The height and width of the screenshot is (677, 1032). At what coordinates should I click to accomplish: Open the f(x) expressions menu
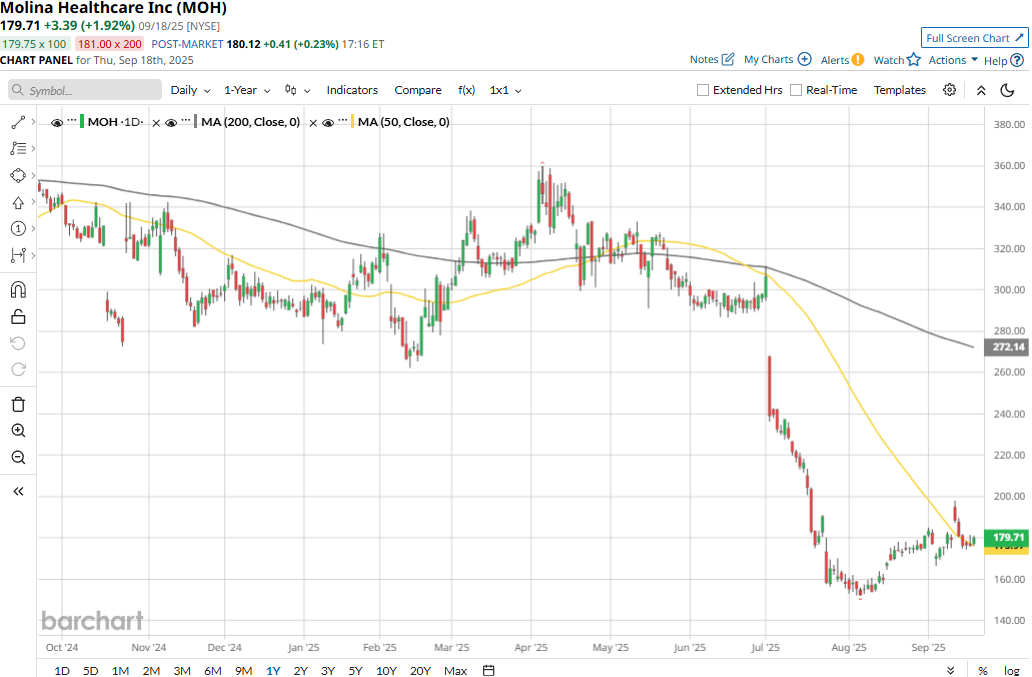pos(467,90)
